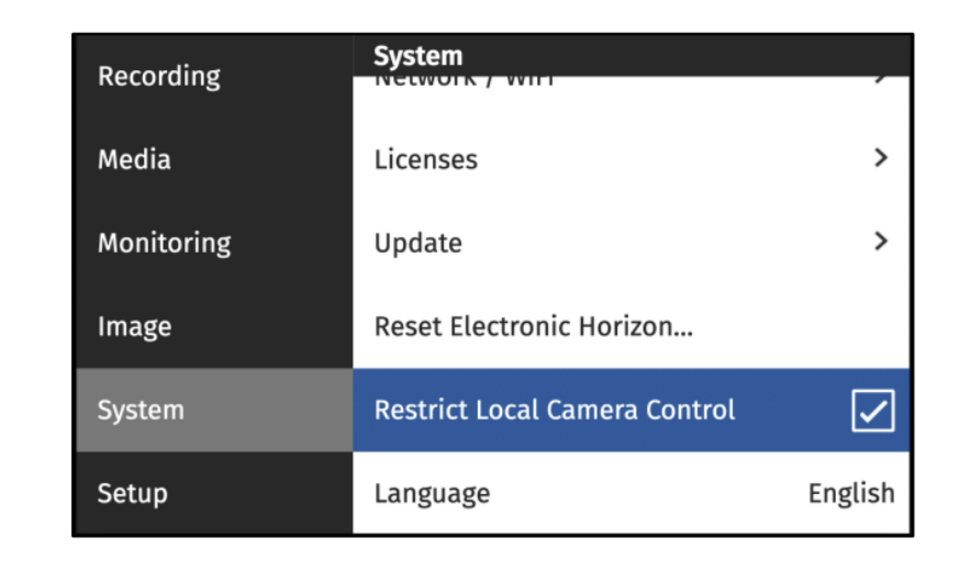Open the Update settings entry
The image size is (960, 582).
click(x=418, y=243)
